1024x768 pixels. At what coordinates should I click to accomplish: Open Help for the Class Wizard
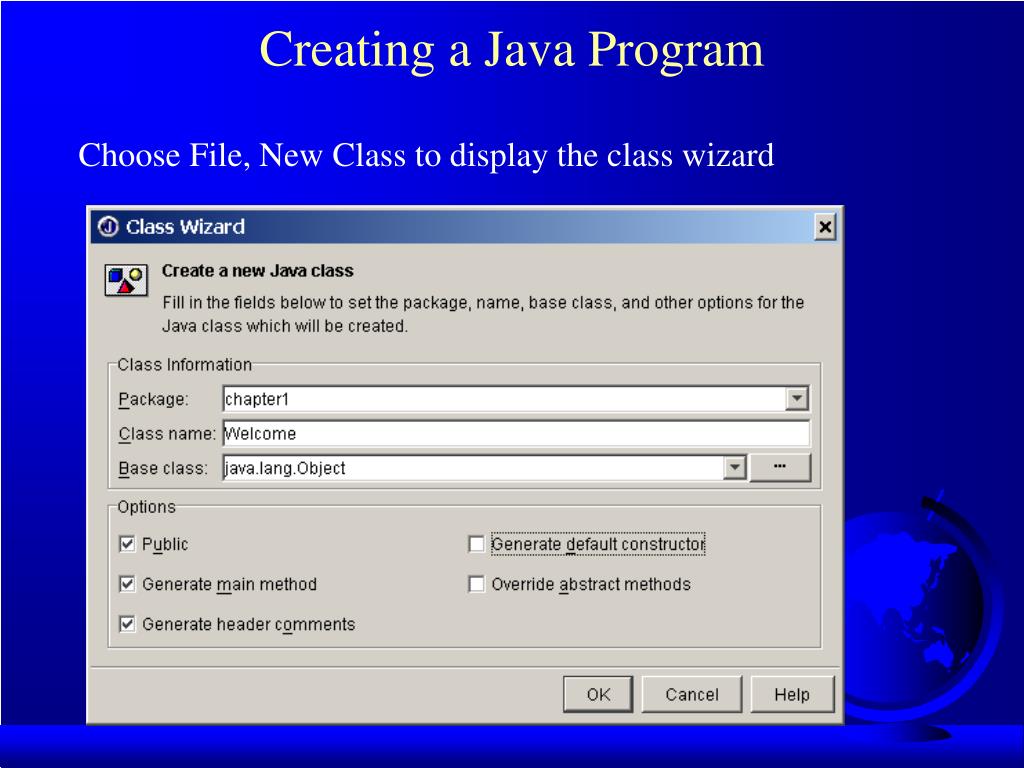click(792, 694)
